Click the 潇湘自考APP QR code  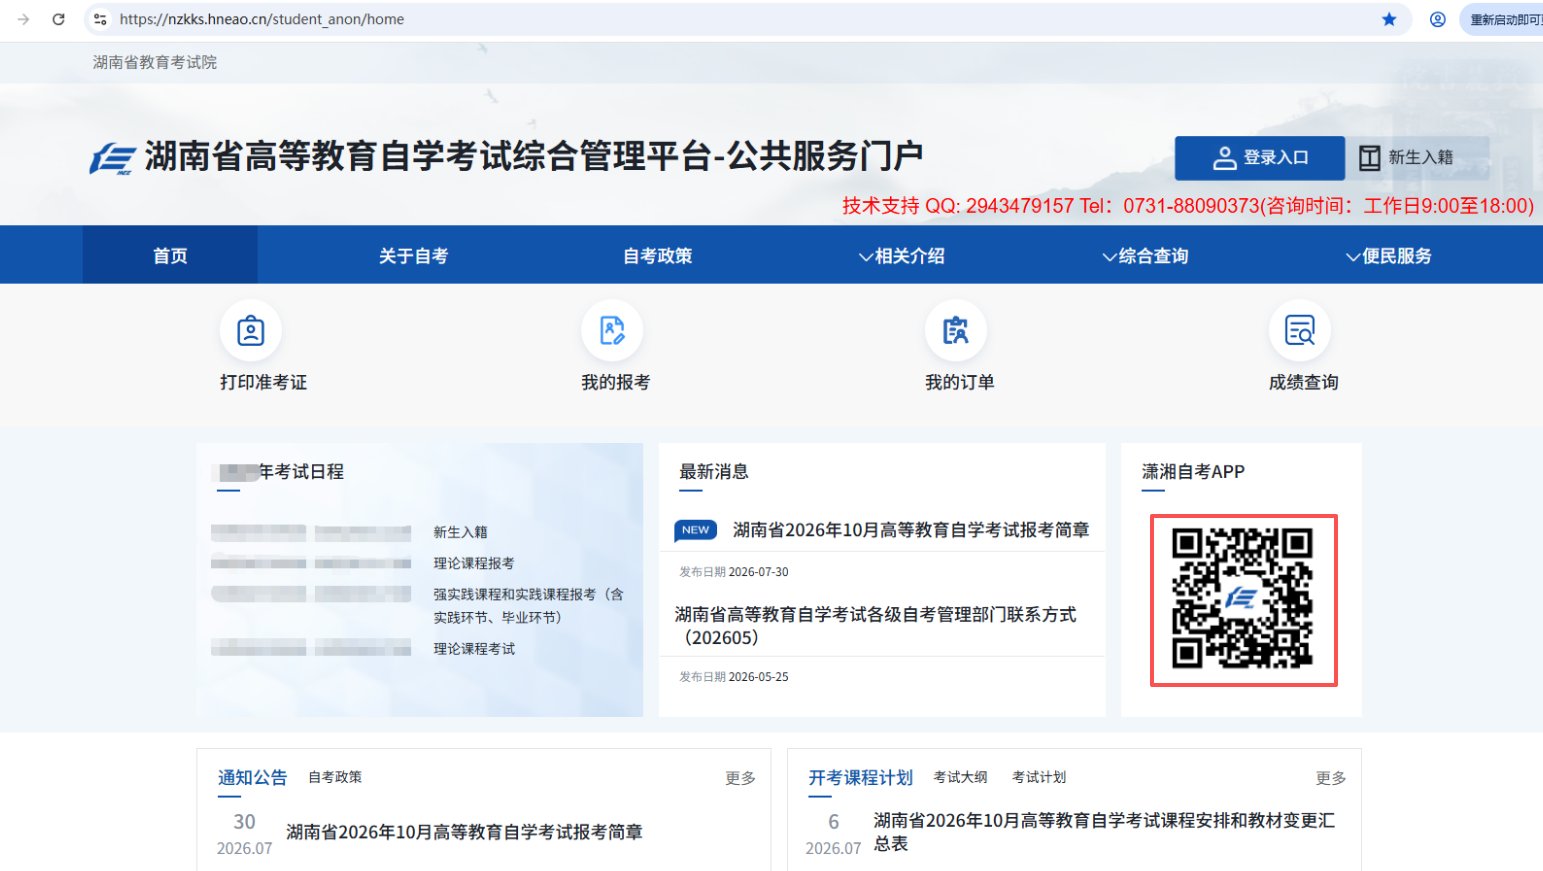point(1243,600)
